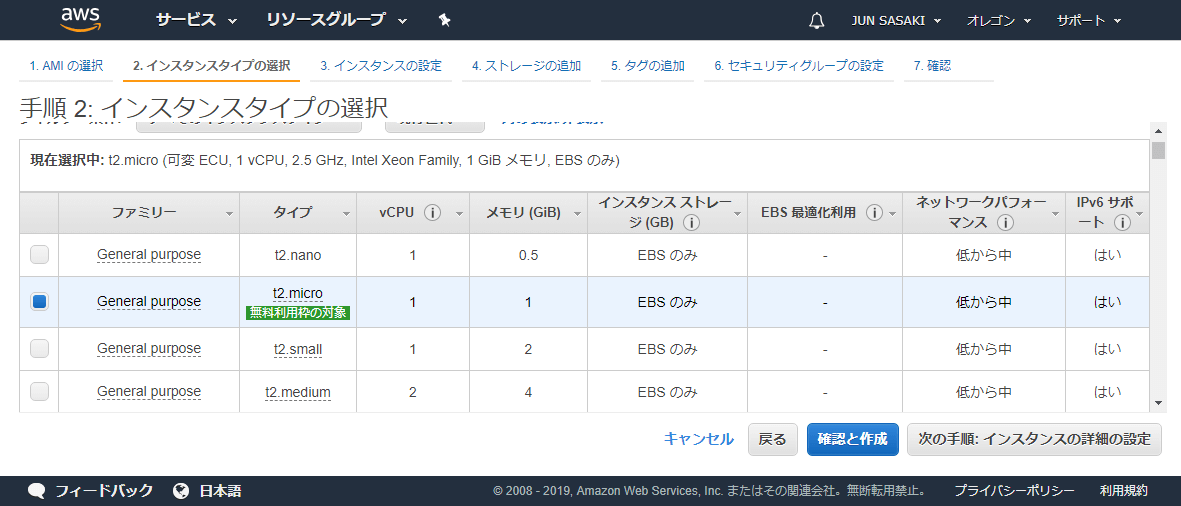Click General purpose in t2.micro row
The width and height of the screenshot is (1181, 506).
pos(149,302)
